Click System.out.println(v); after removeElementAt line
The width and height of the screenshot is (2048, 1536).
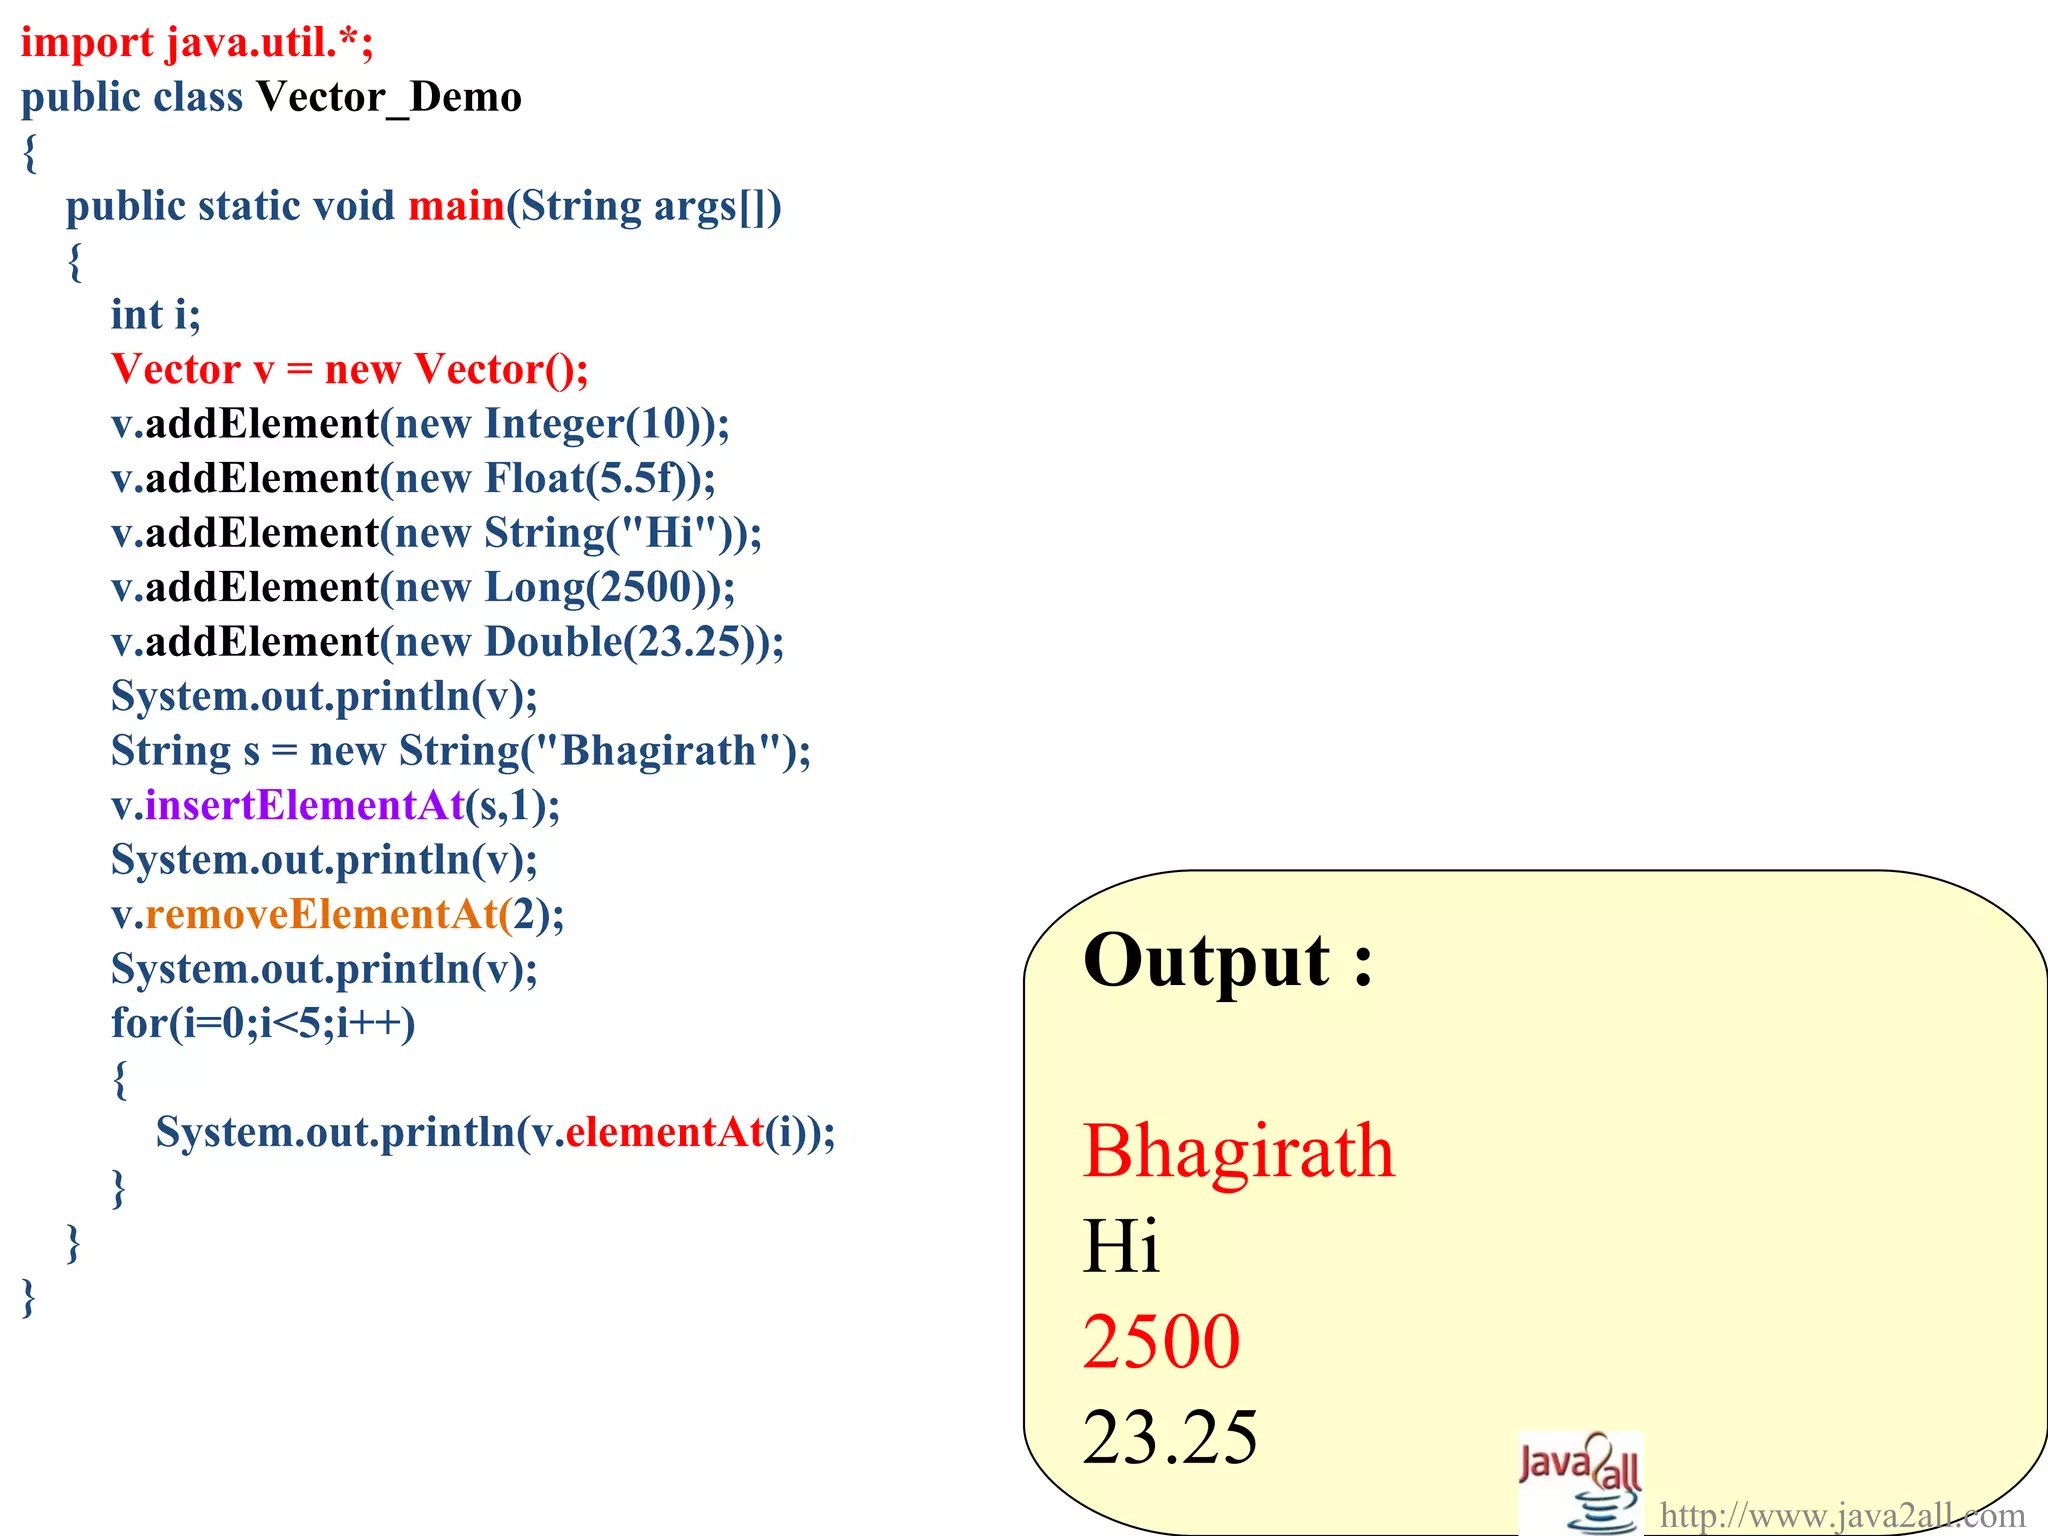click(x=325, y=969)
